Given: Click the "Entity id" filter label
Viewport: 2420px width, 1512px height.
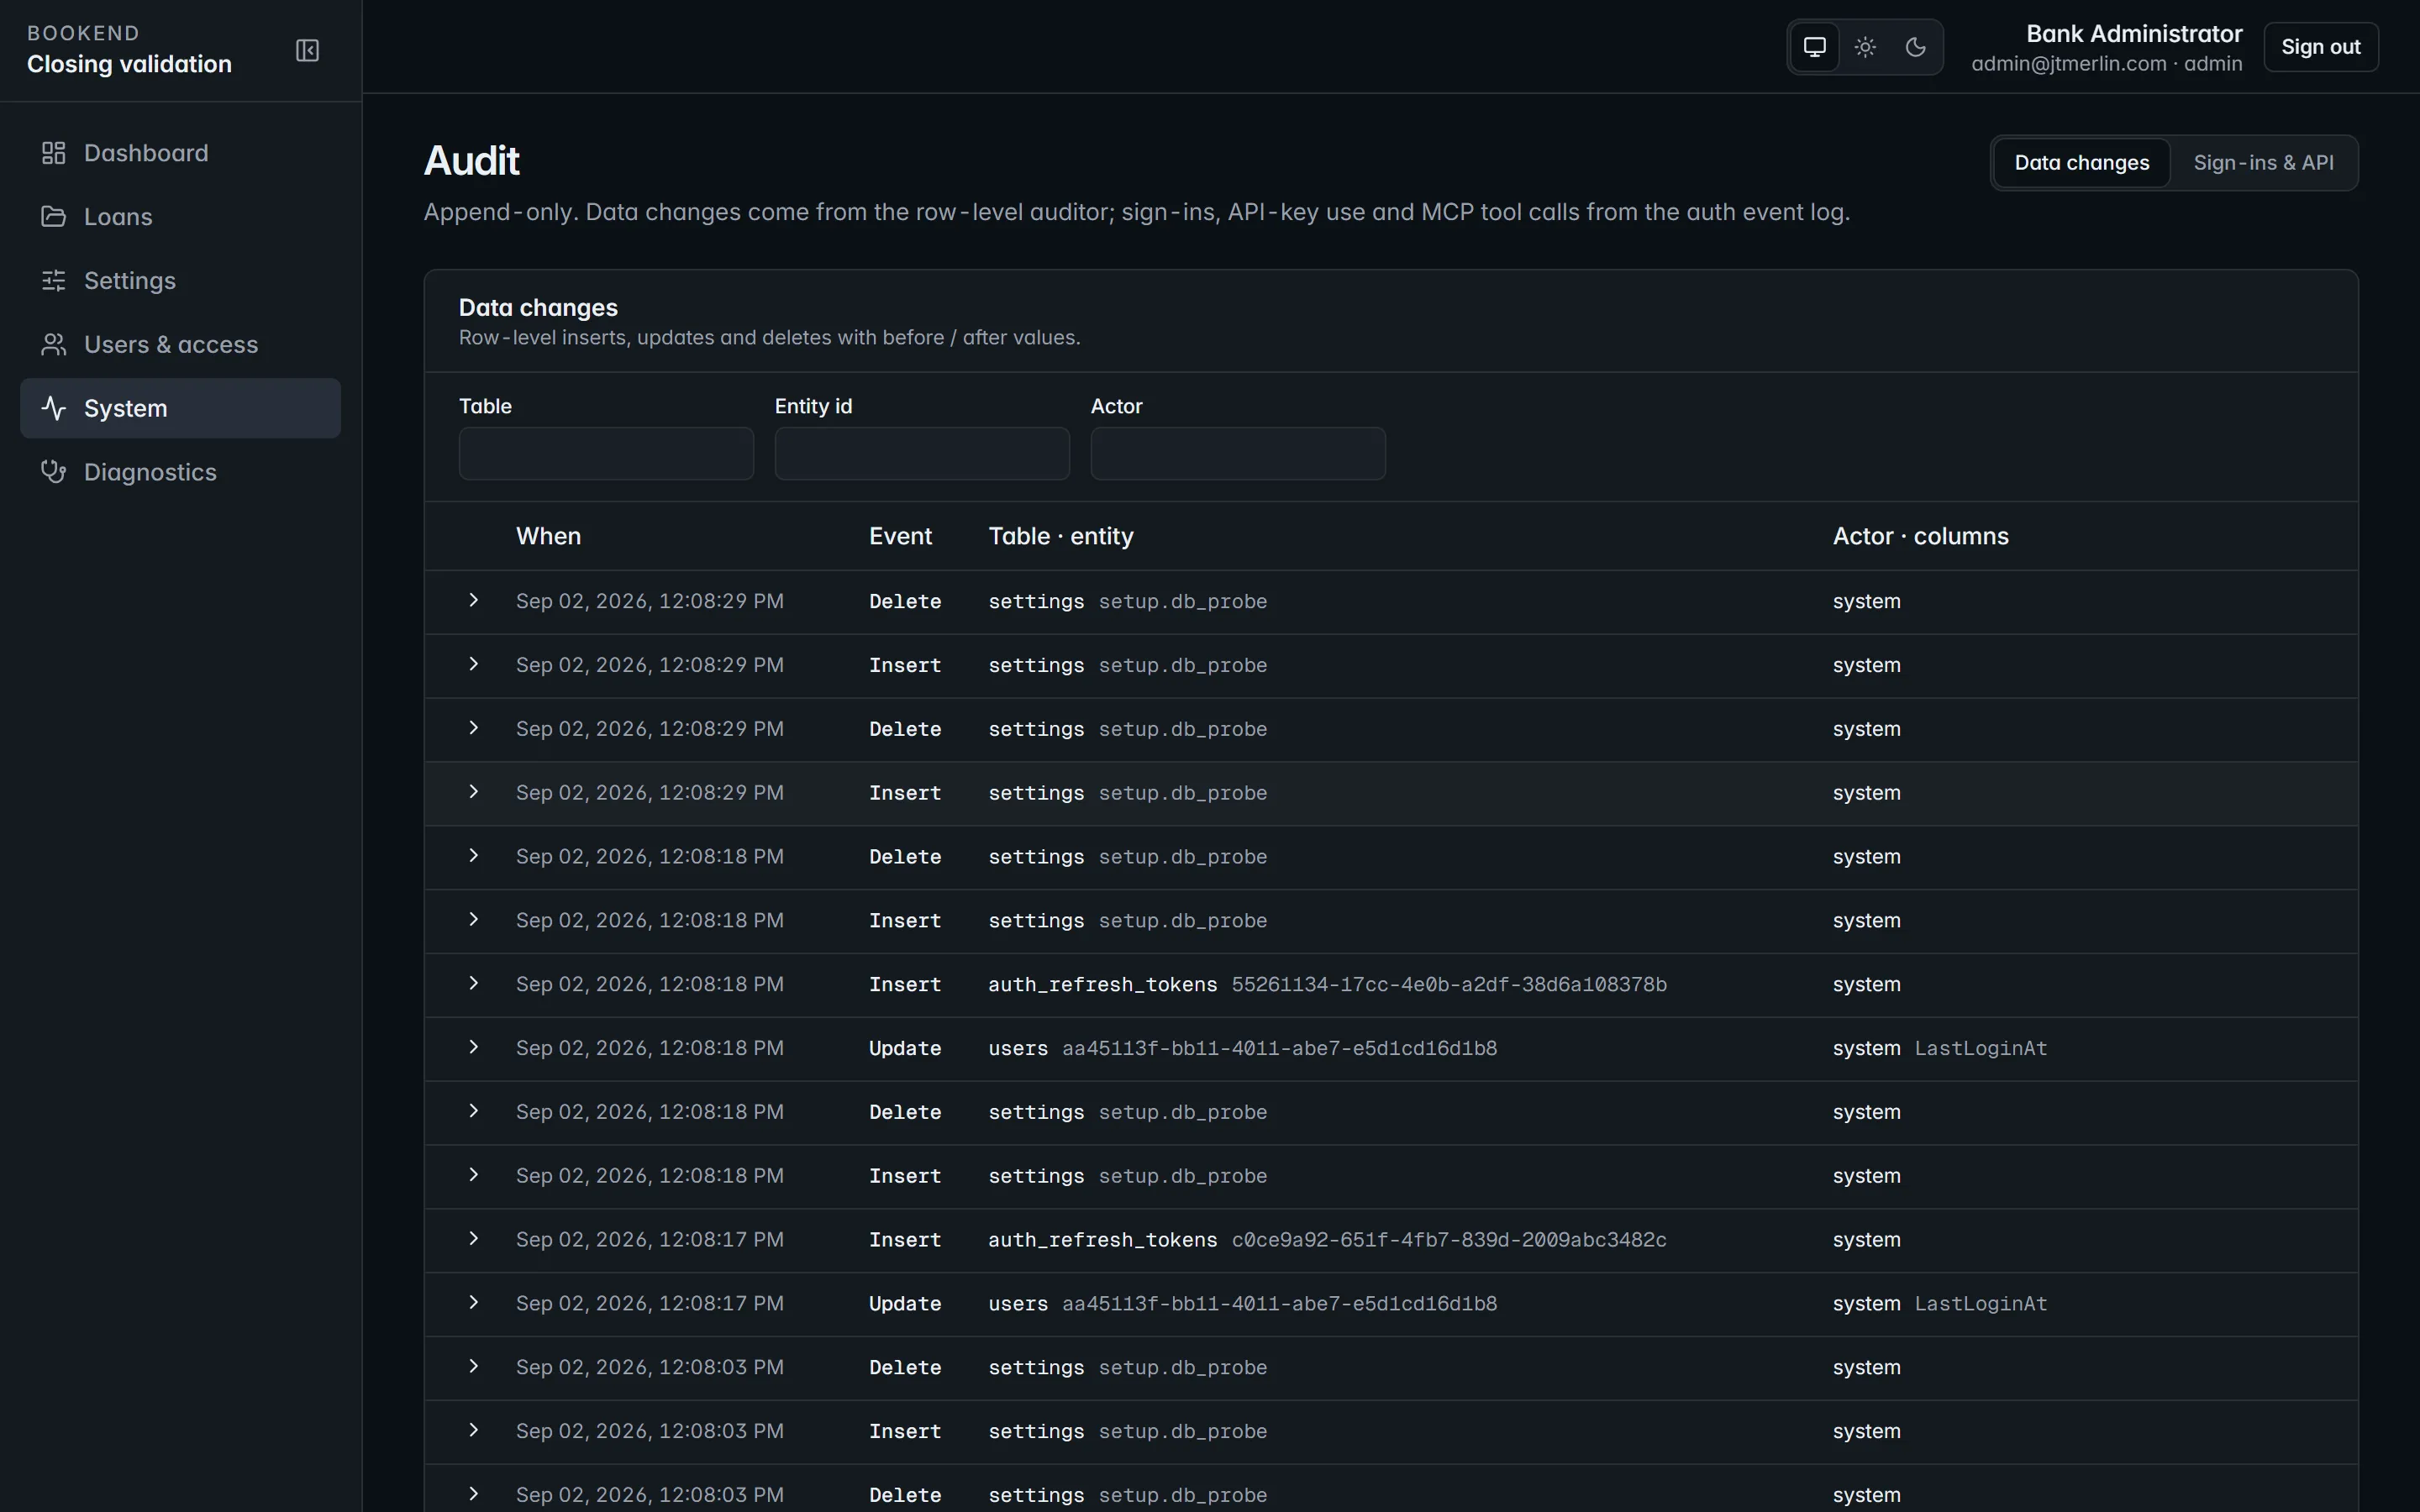Looking at the screenshot, I should point(813,407).
